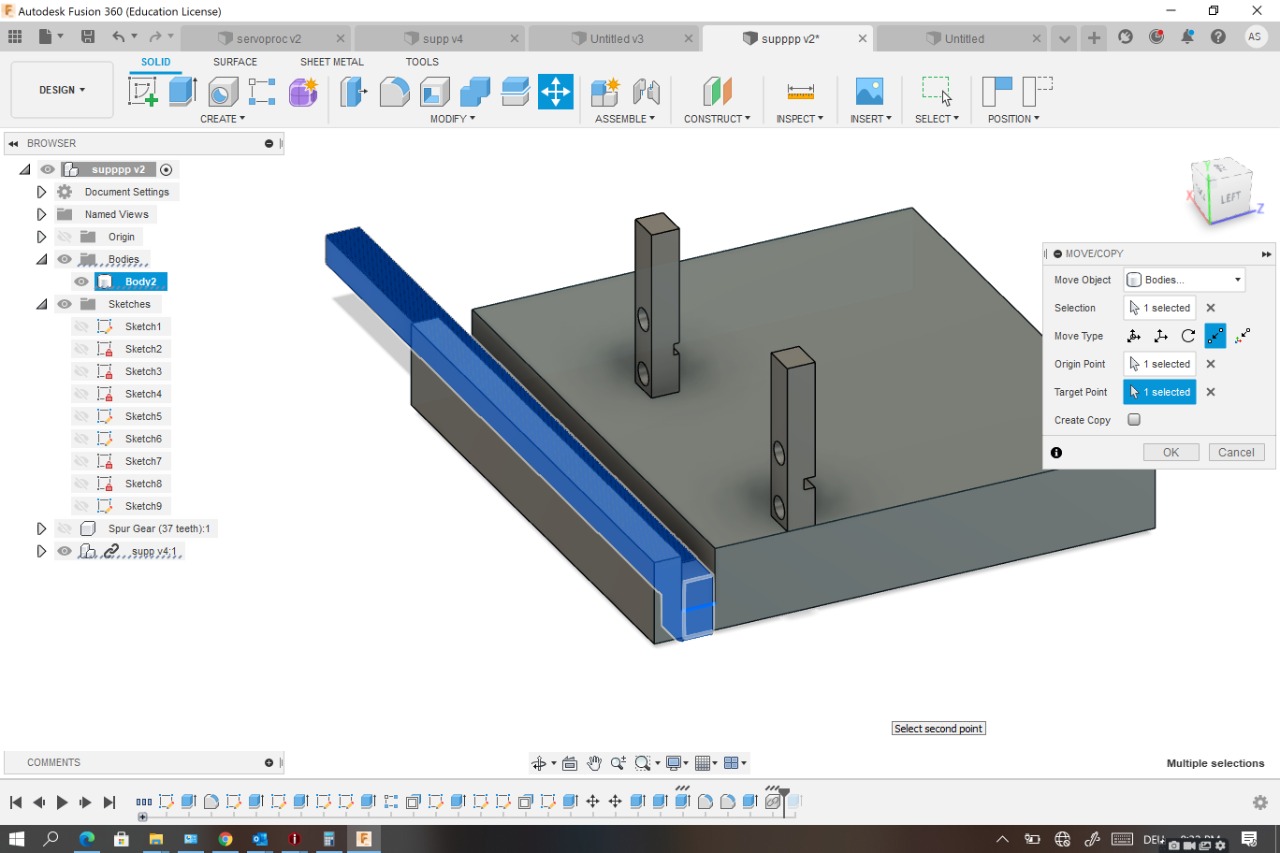The image size is (1280, 853).
Task: Select the Shell tool icon
Action: 434,92
